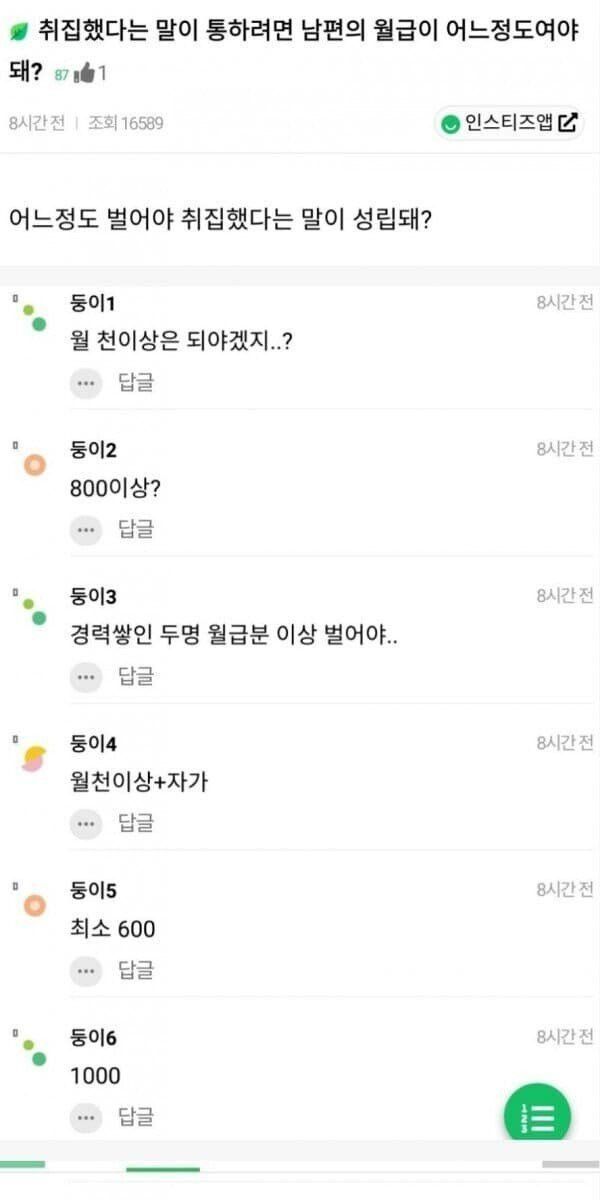The height and width of the screenshot is (1200, 600).
Task: Open the more options icon under 둥이6
Action: pos(86,1116)
